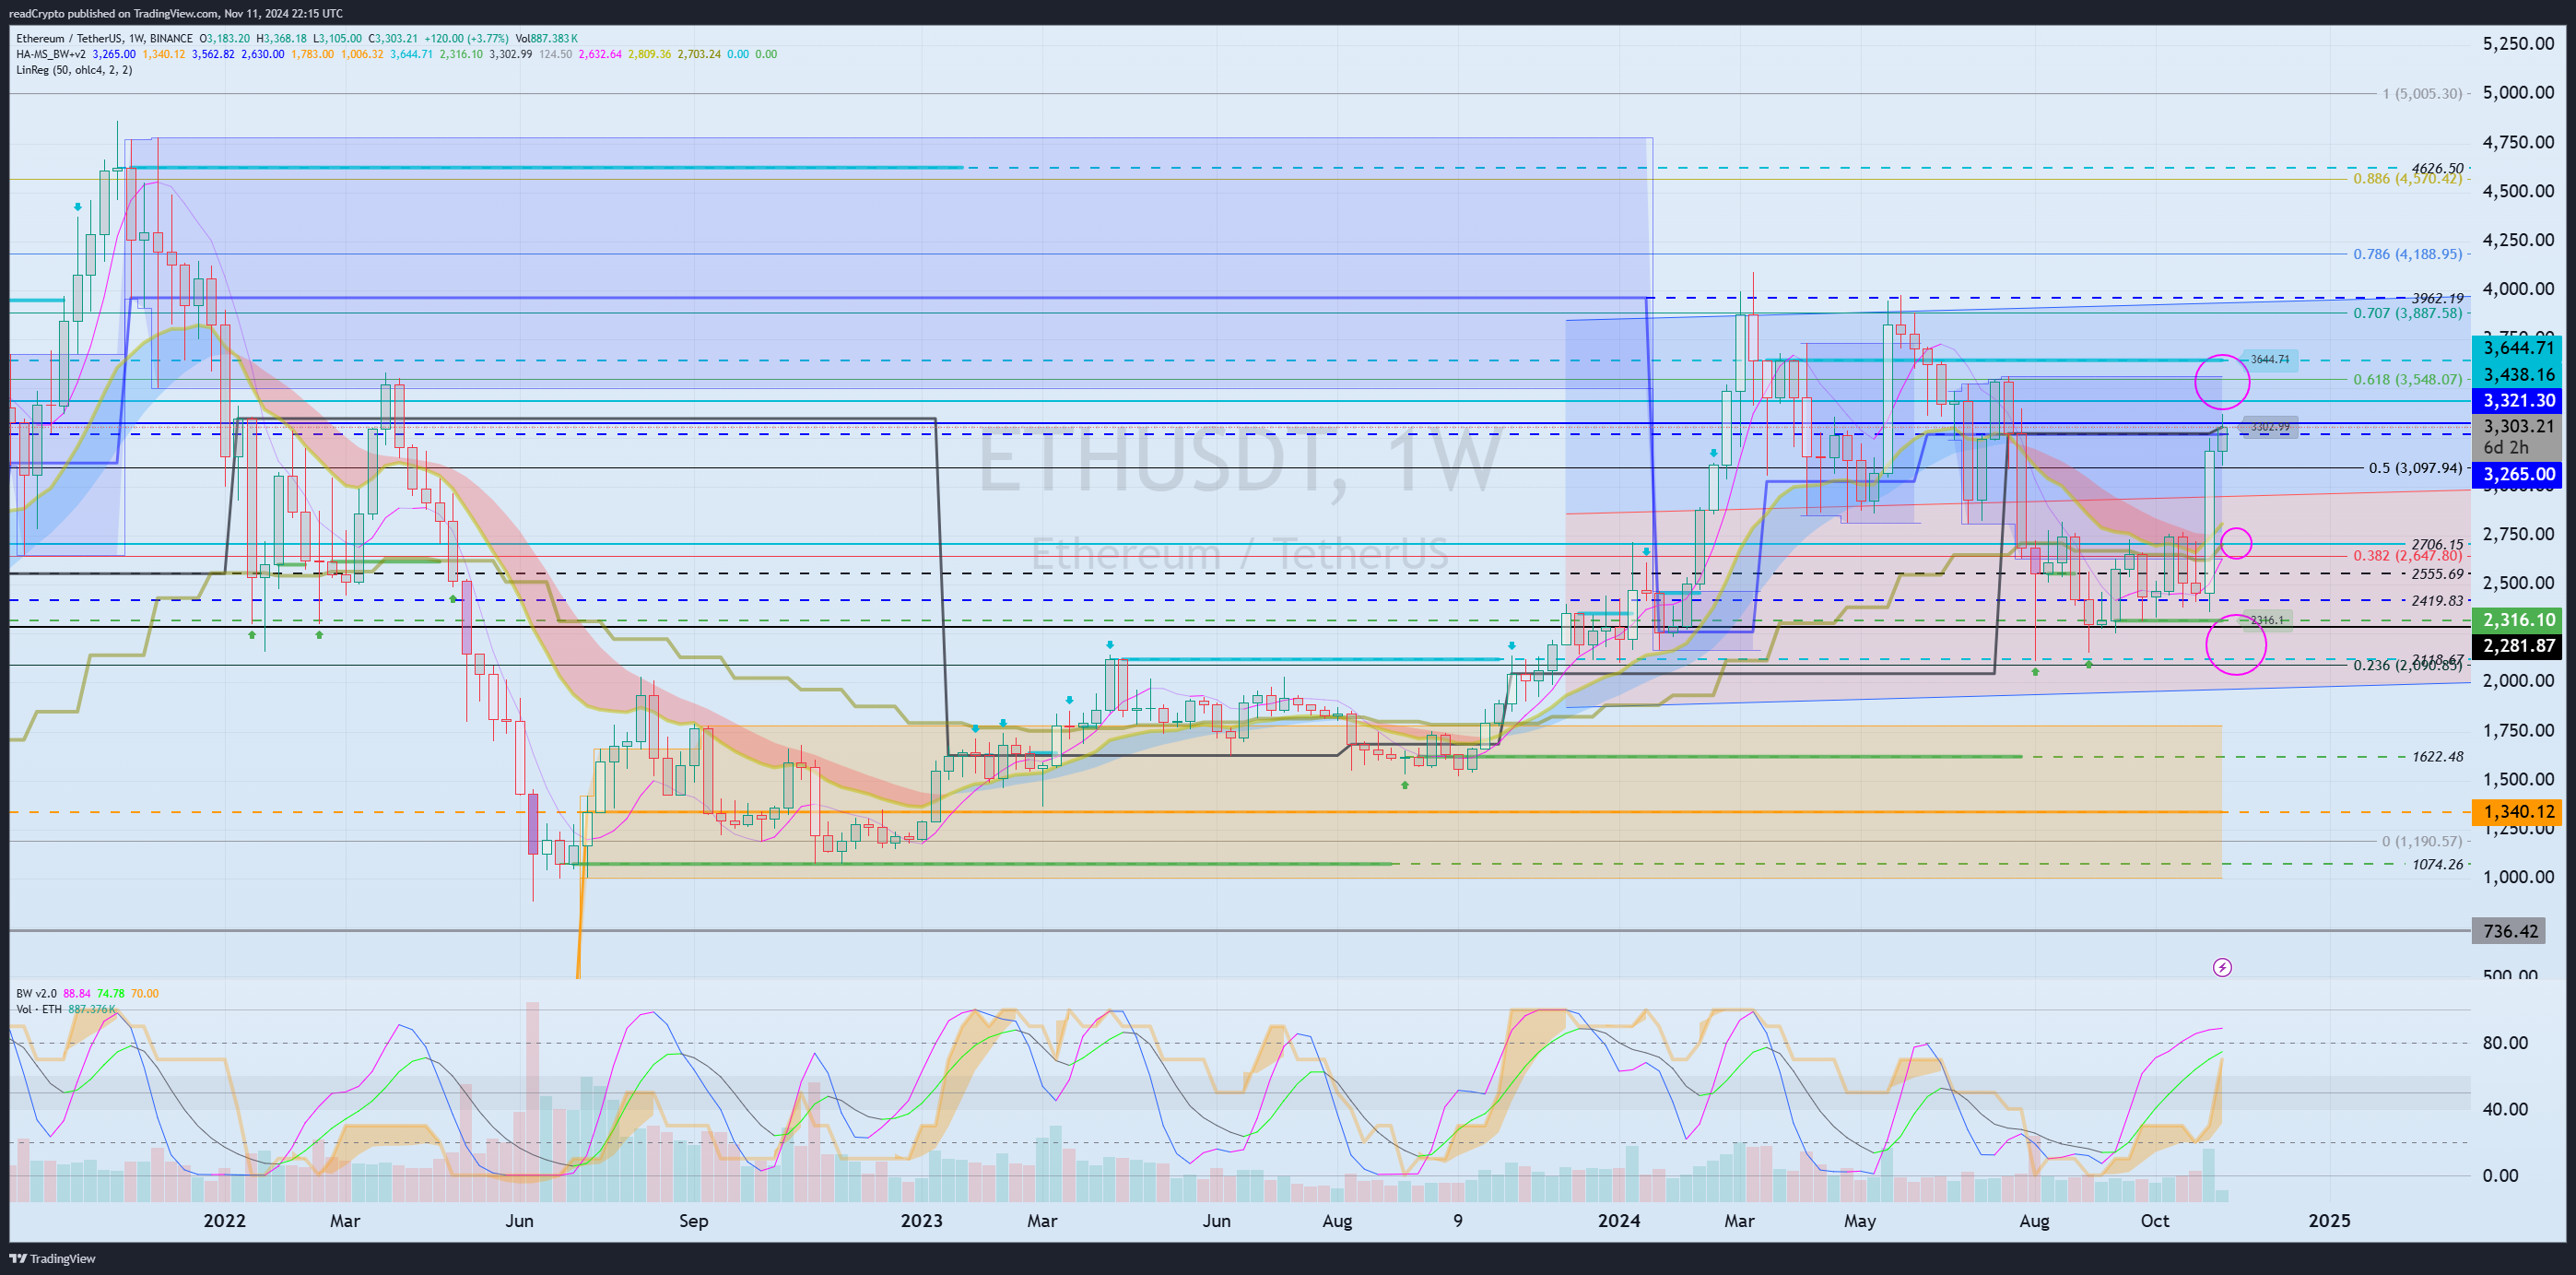
Task: Click the small 3302.99 chart tag
Action: pyautogui.click(x=2270, y=426)
